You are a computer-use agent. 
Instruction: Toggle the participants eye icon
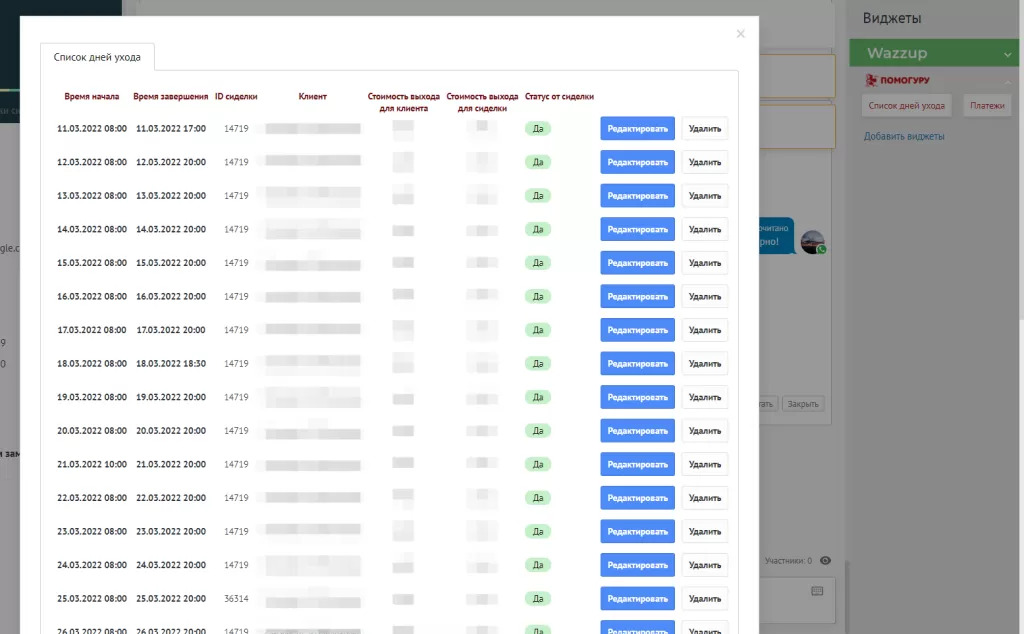[x=825, y=561]
